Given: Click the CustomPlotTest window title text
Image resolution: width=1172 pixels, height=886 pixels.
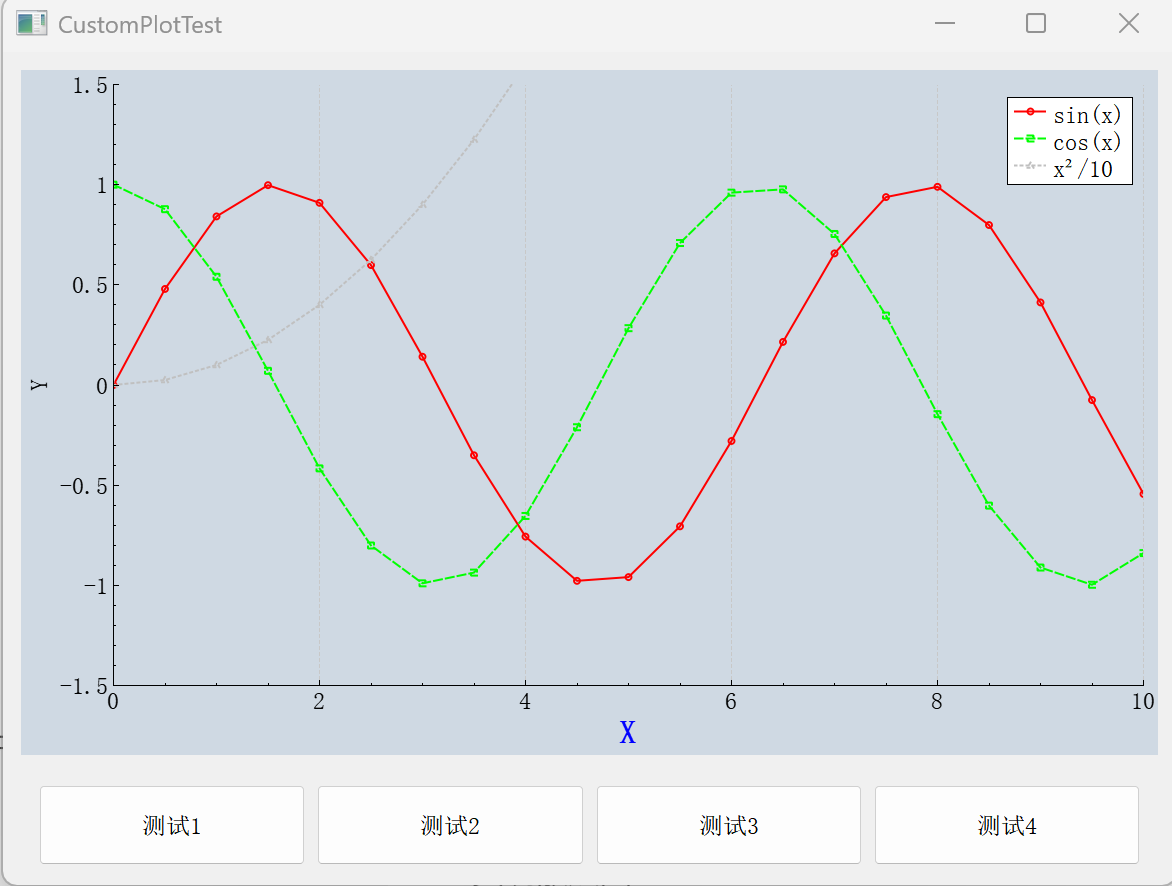Looking at the screenshot, I should point(140,25).
